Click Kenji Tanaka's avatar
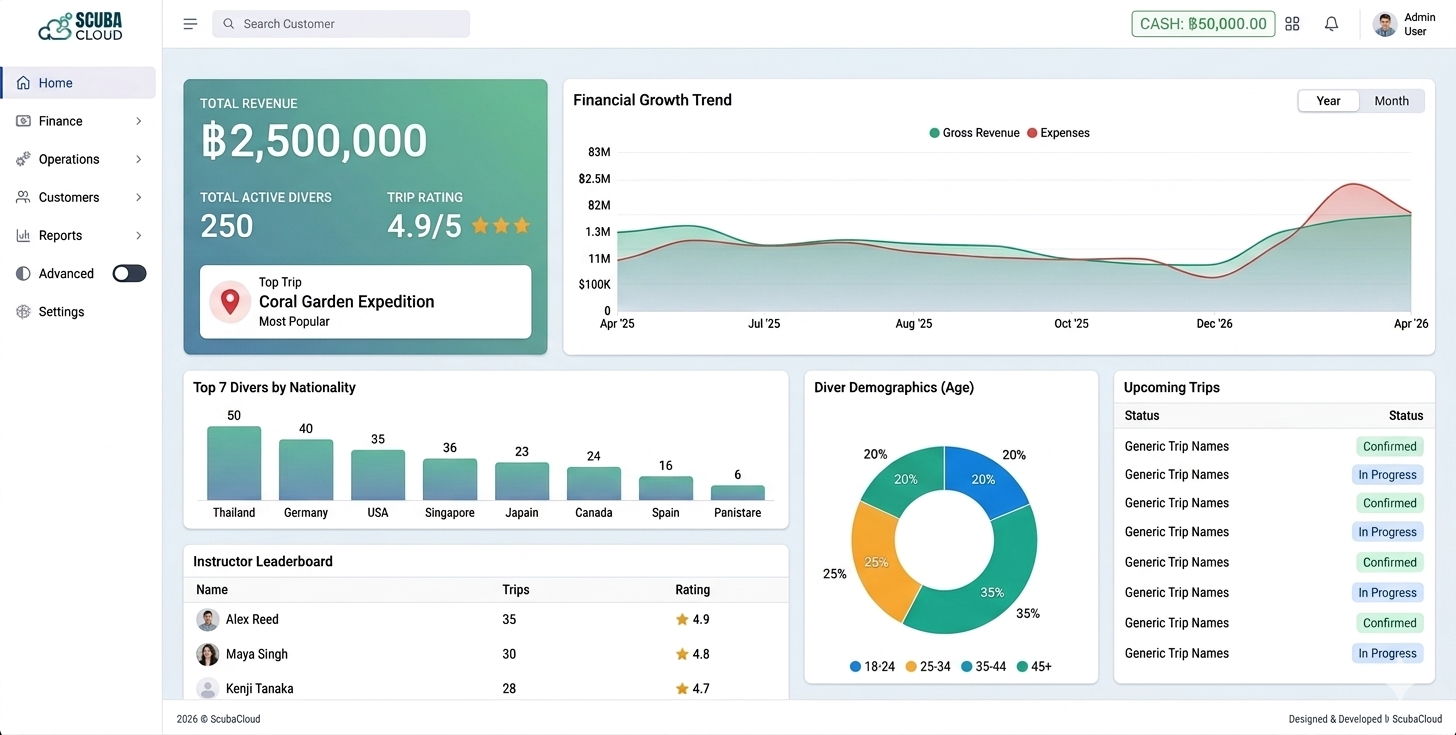1456x735 pixels. [208, 688]
